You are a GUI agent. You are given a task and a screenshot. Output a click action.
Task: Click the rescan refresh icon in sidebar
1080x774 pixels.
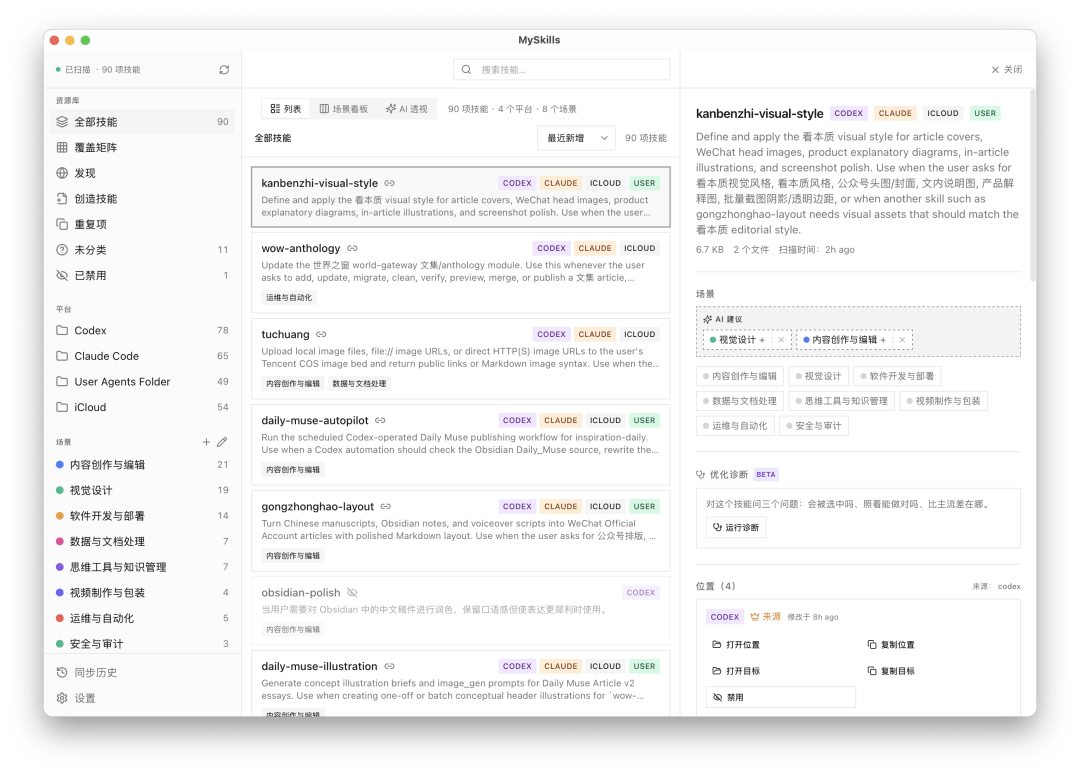224,70
